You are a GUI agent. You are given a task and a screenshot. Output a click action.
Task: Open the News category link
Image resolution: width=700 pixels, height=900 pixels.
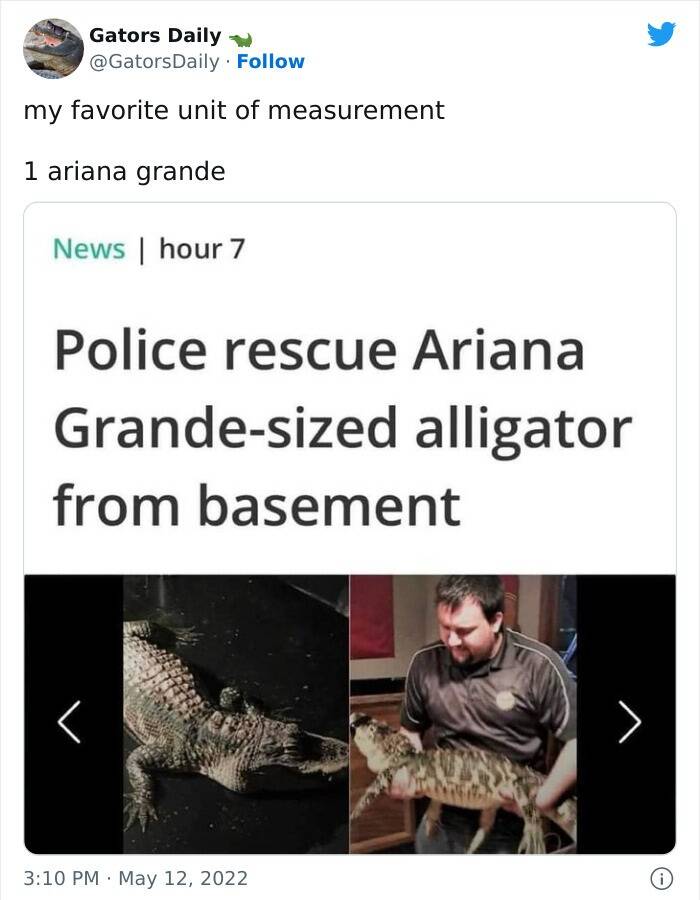[x=89, y=249]
